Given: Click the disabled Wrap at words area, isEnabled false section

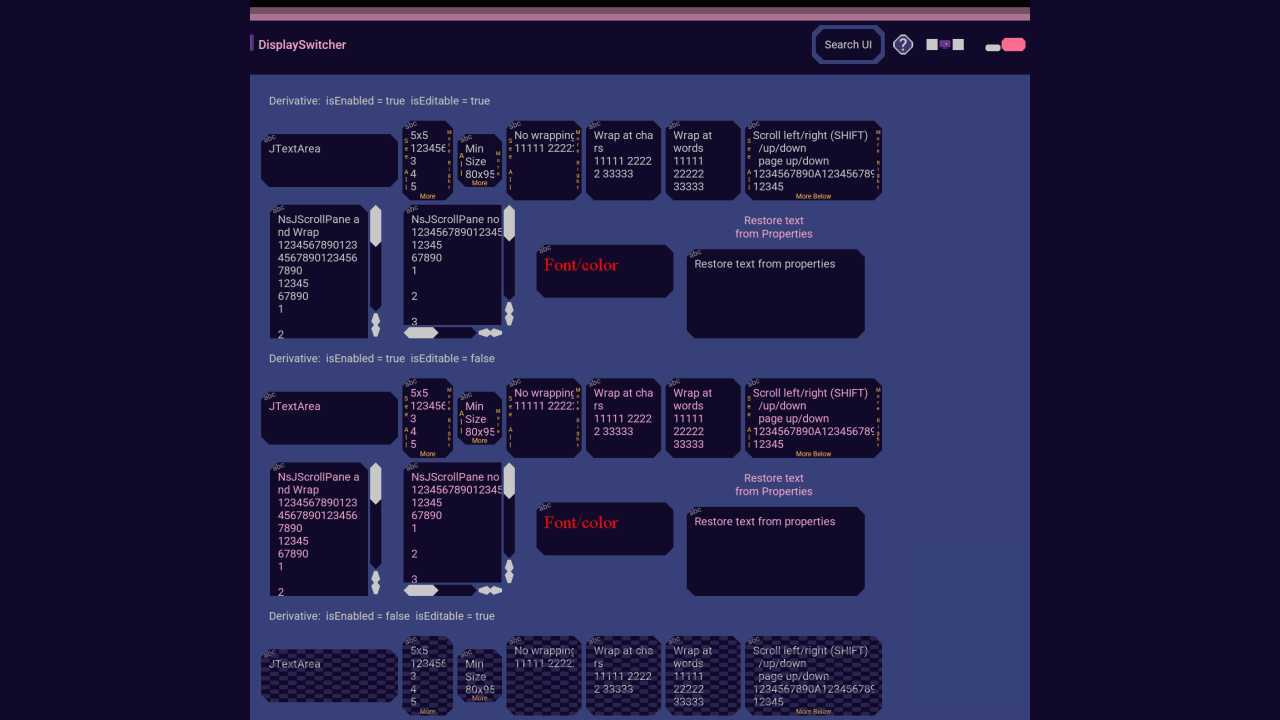Looking at the screenshot, I should [x=703, y=676].
